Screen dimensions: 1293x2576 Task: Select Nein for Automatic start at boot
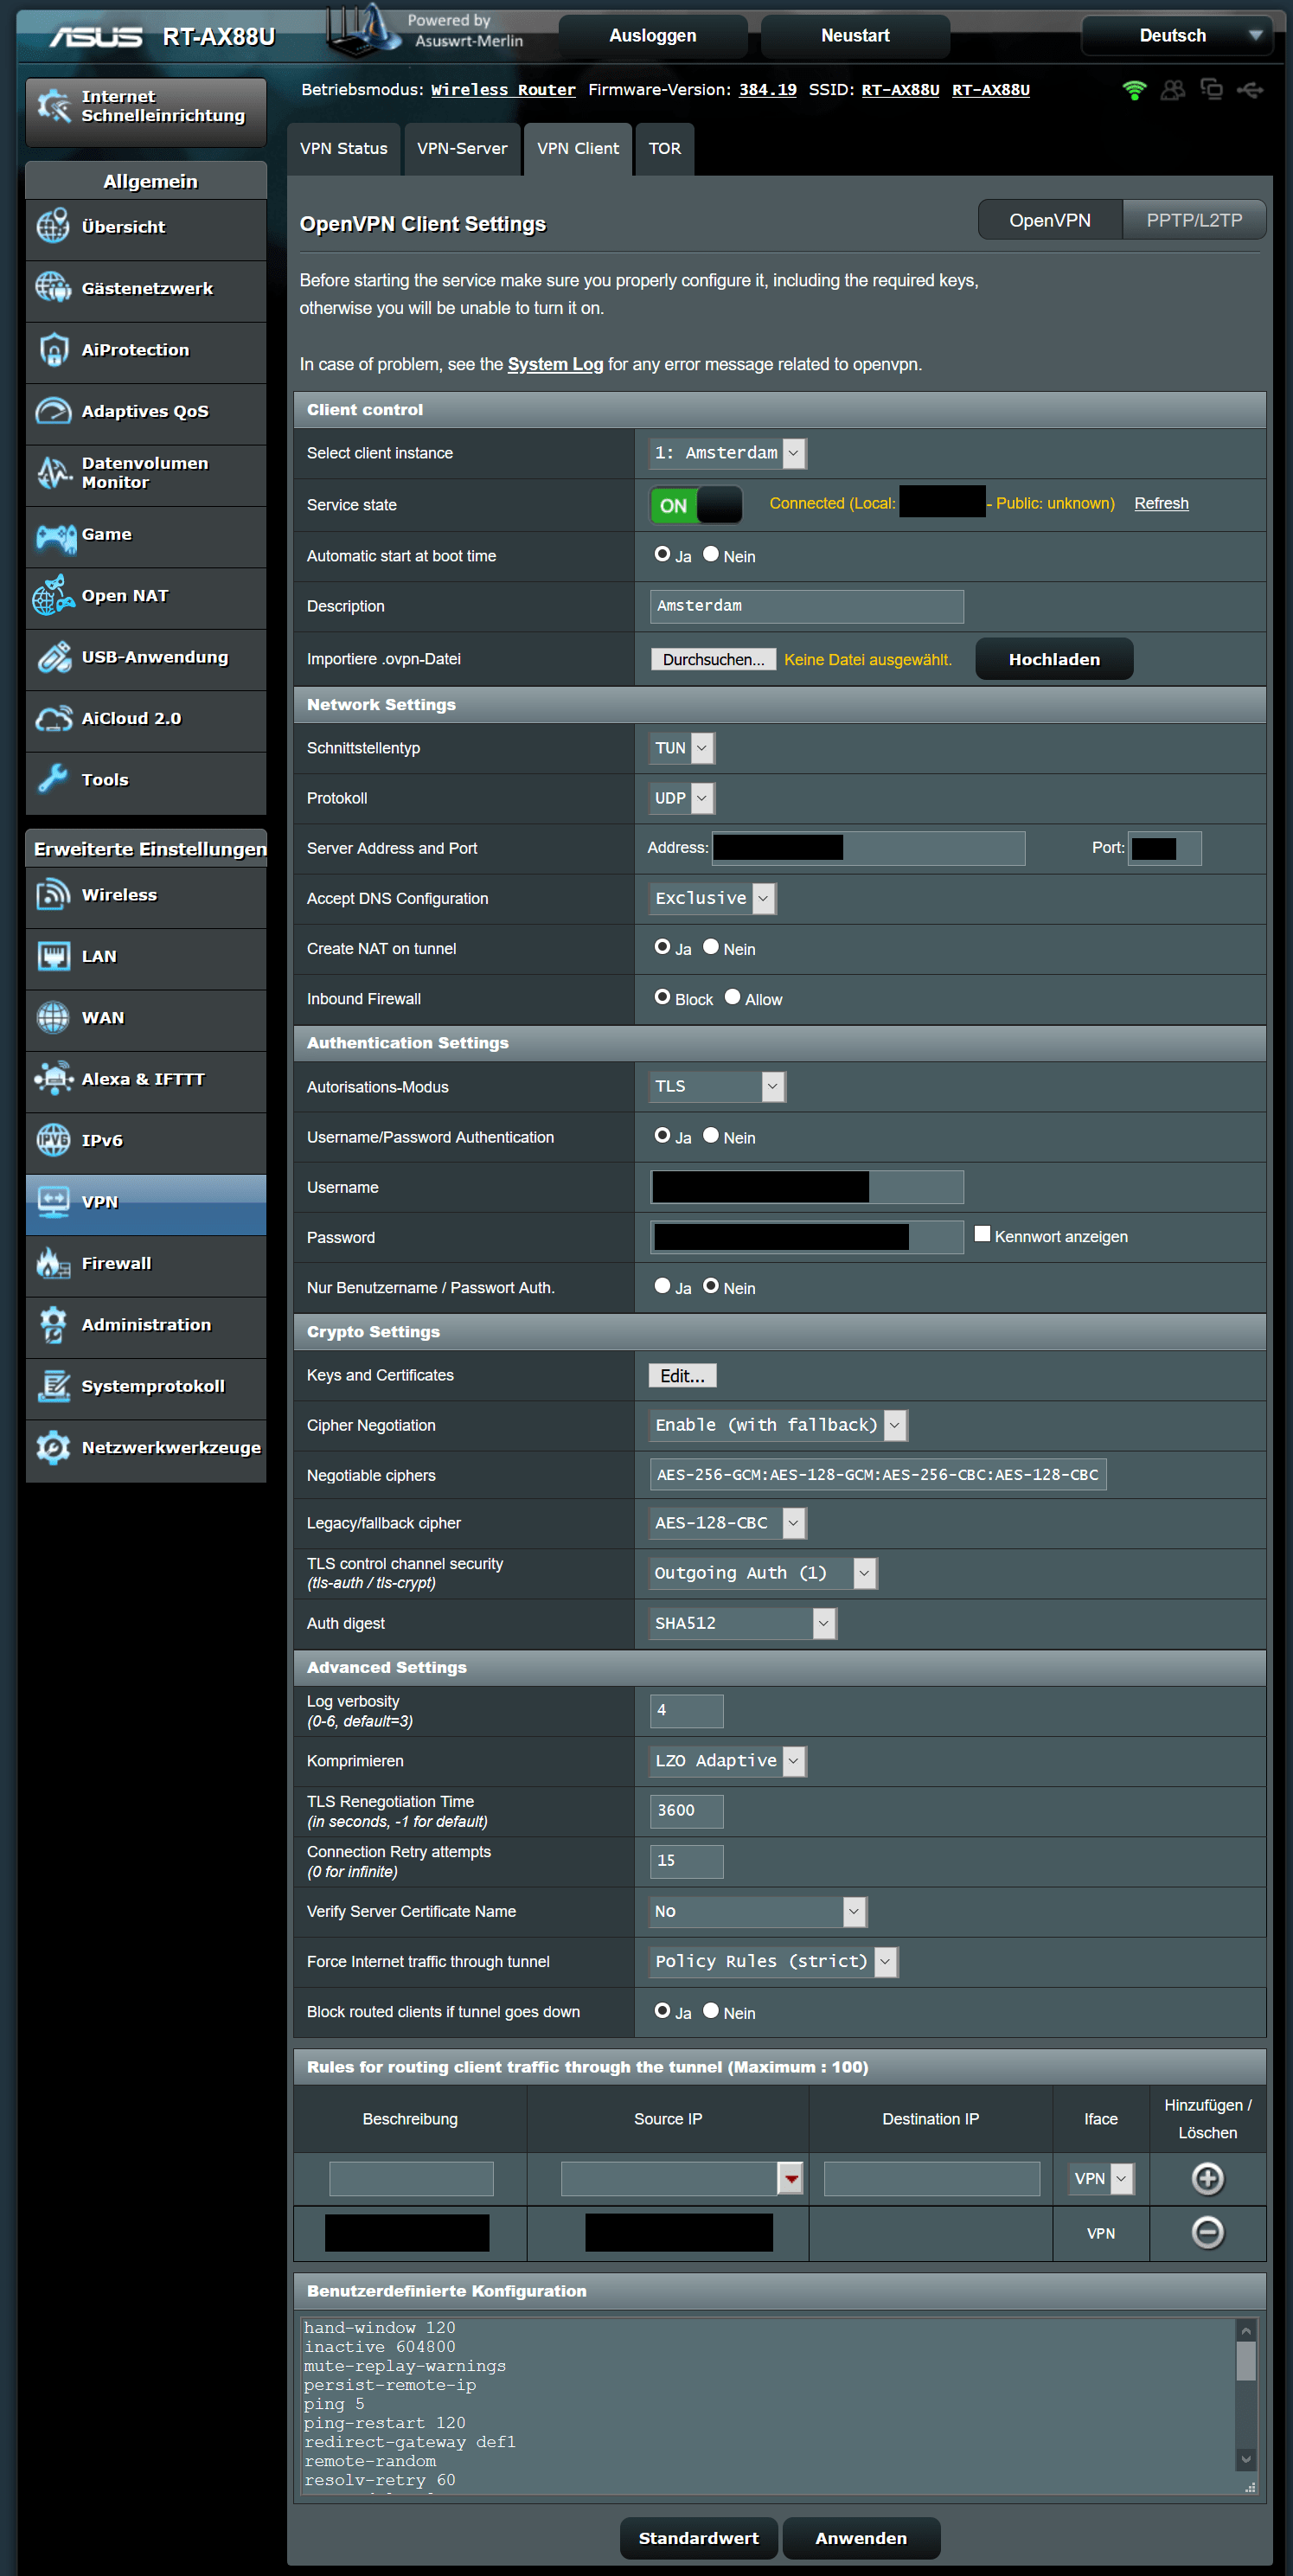tap(711, 554)
